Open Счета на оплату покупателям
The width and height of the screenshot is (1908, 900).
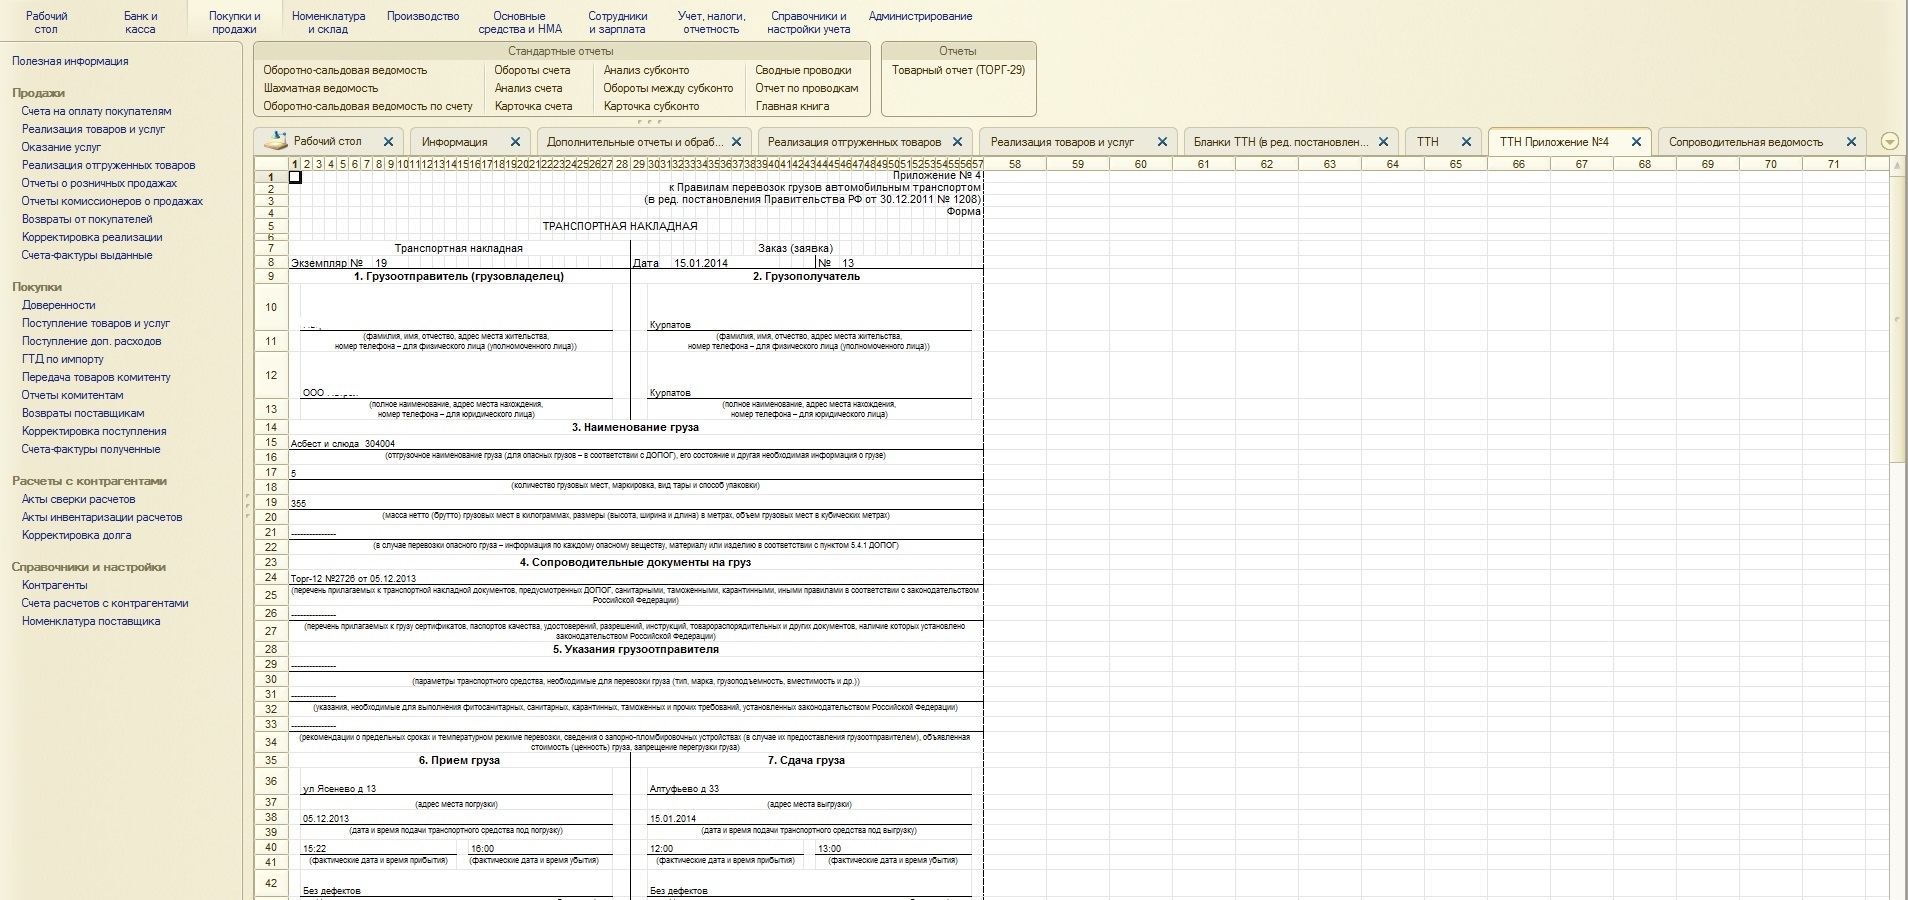click(x=96, y=111)
